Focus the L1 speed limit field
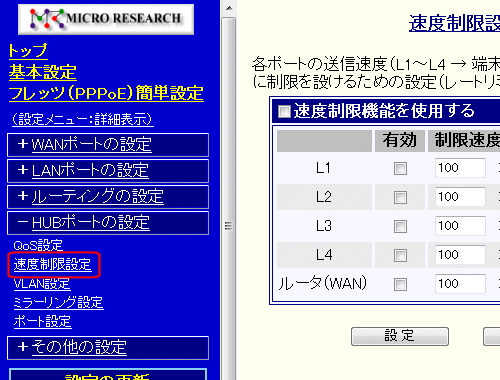 click(x=460, y=168)
